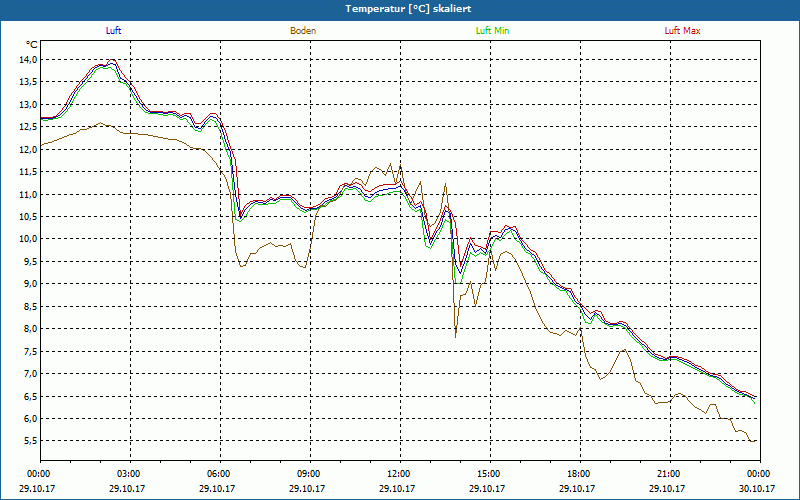
Task: Click the 11,0 y-axis value
Action: 29,194
